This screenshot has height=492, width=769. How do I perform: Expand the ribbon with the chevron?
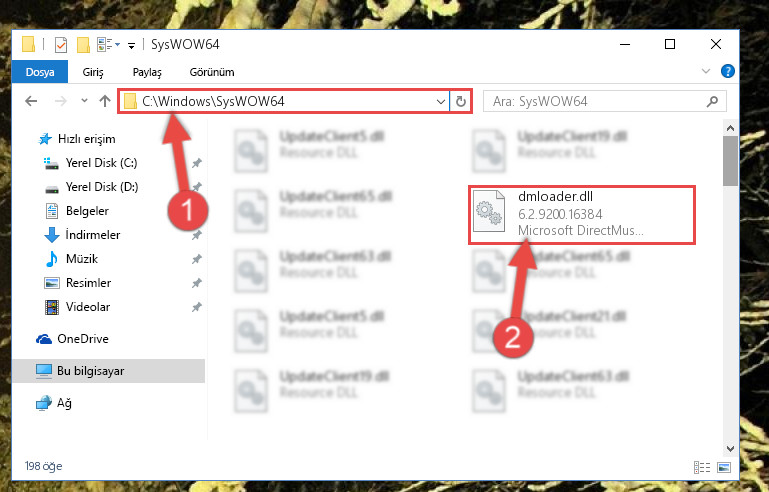coord(706,71)
